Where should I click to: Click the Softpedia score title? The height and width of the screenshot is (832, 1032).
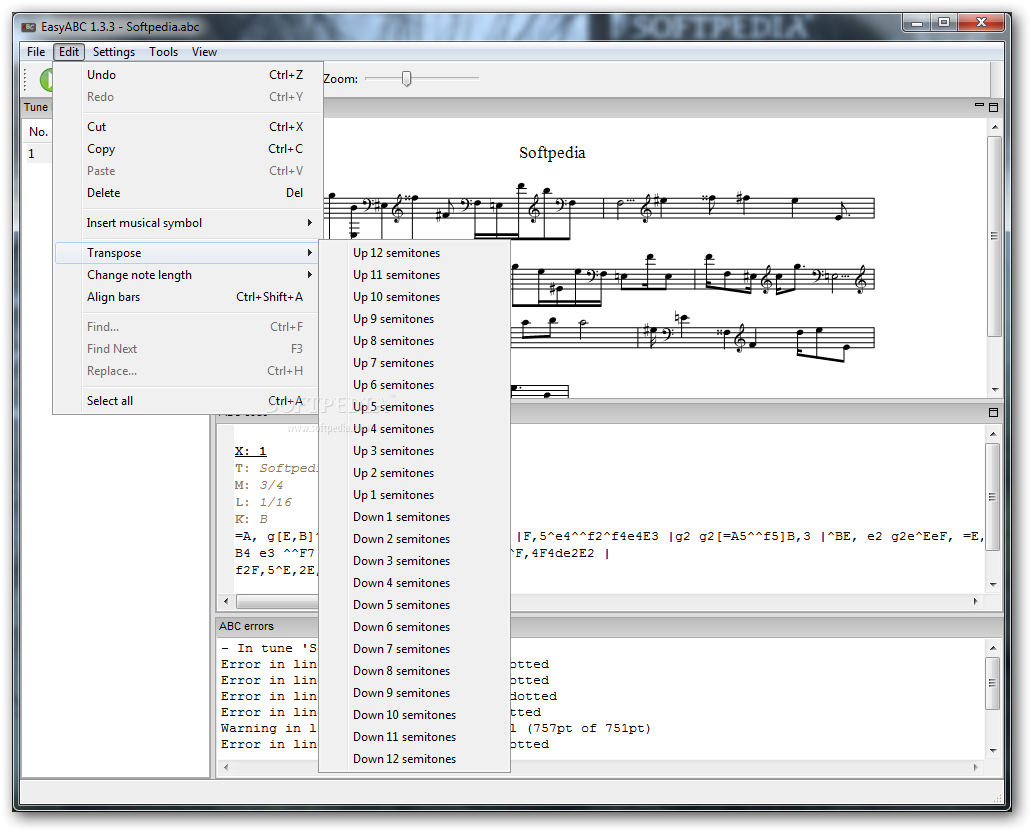(552, 153)
